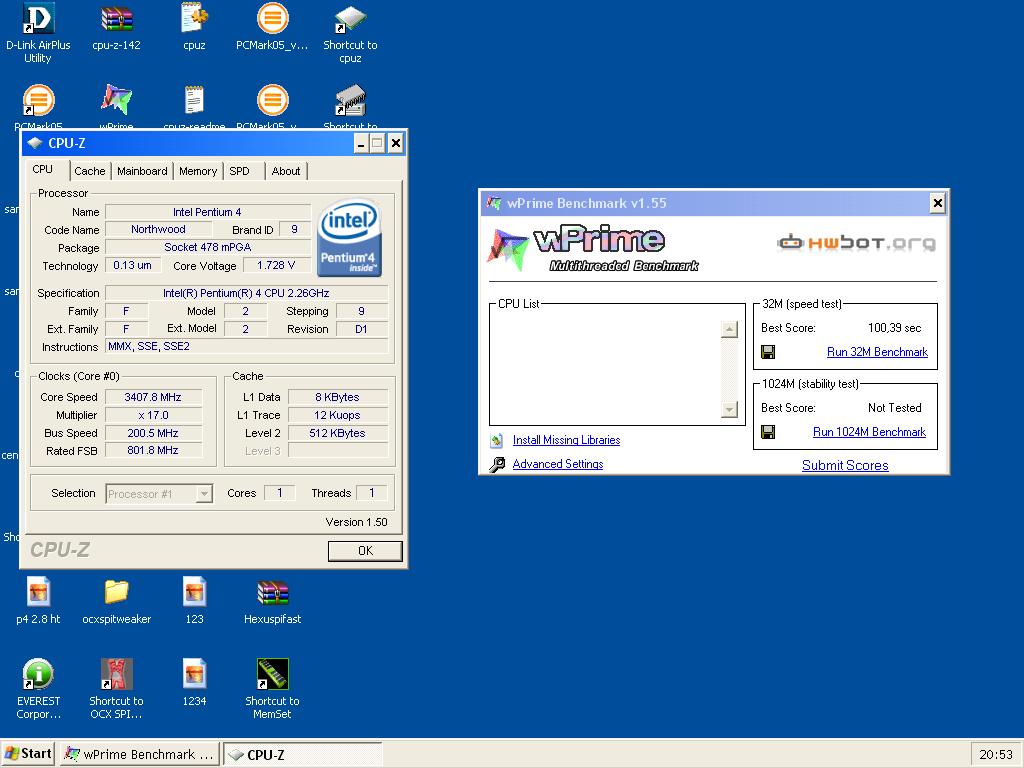Click the Intel Pentium 4 logo
The height and width of the screenshot is (768, 1024).
[x=349, y=238]
